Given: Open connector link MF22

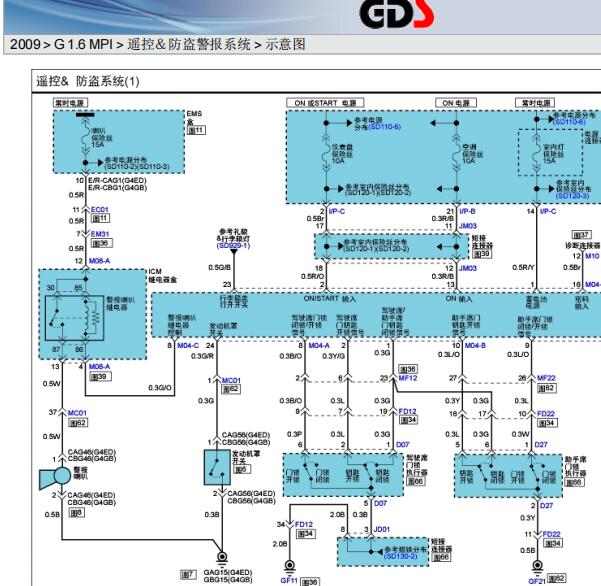Looking at the screenshot, I should (x=547, y=378).
